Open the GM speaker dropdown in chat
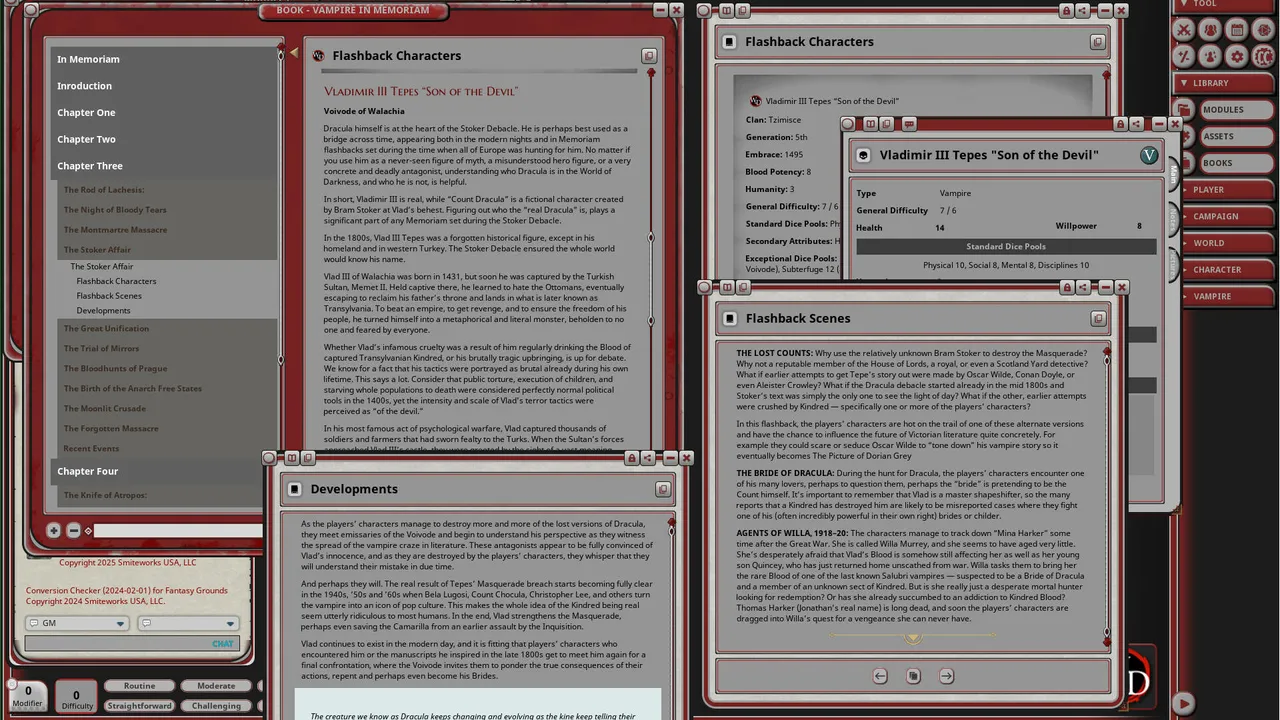The width and height of the screenshot is (1280, 720). pyautogui.click(x=77, y=623)
